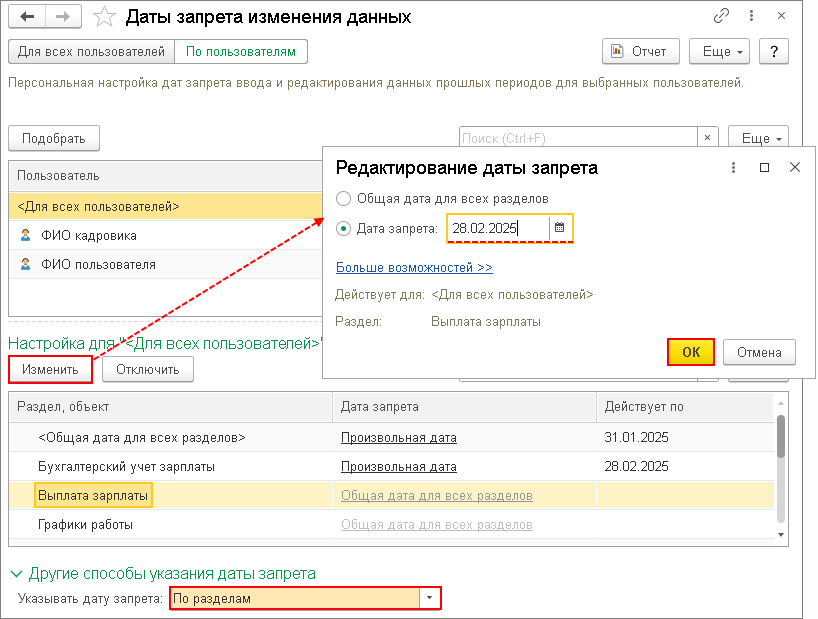Open calendar picker next to date field
Viewport: 818px width, 619px height.
560,228
